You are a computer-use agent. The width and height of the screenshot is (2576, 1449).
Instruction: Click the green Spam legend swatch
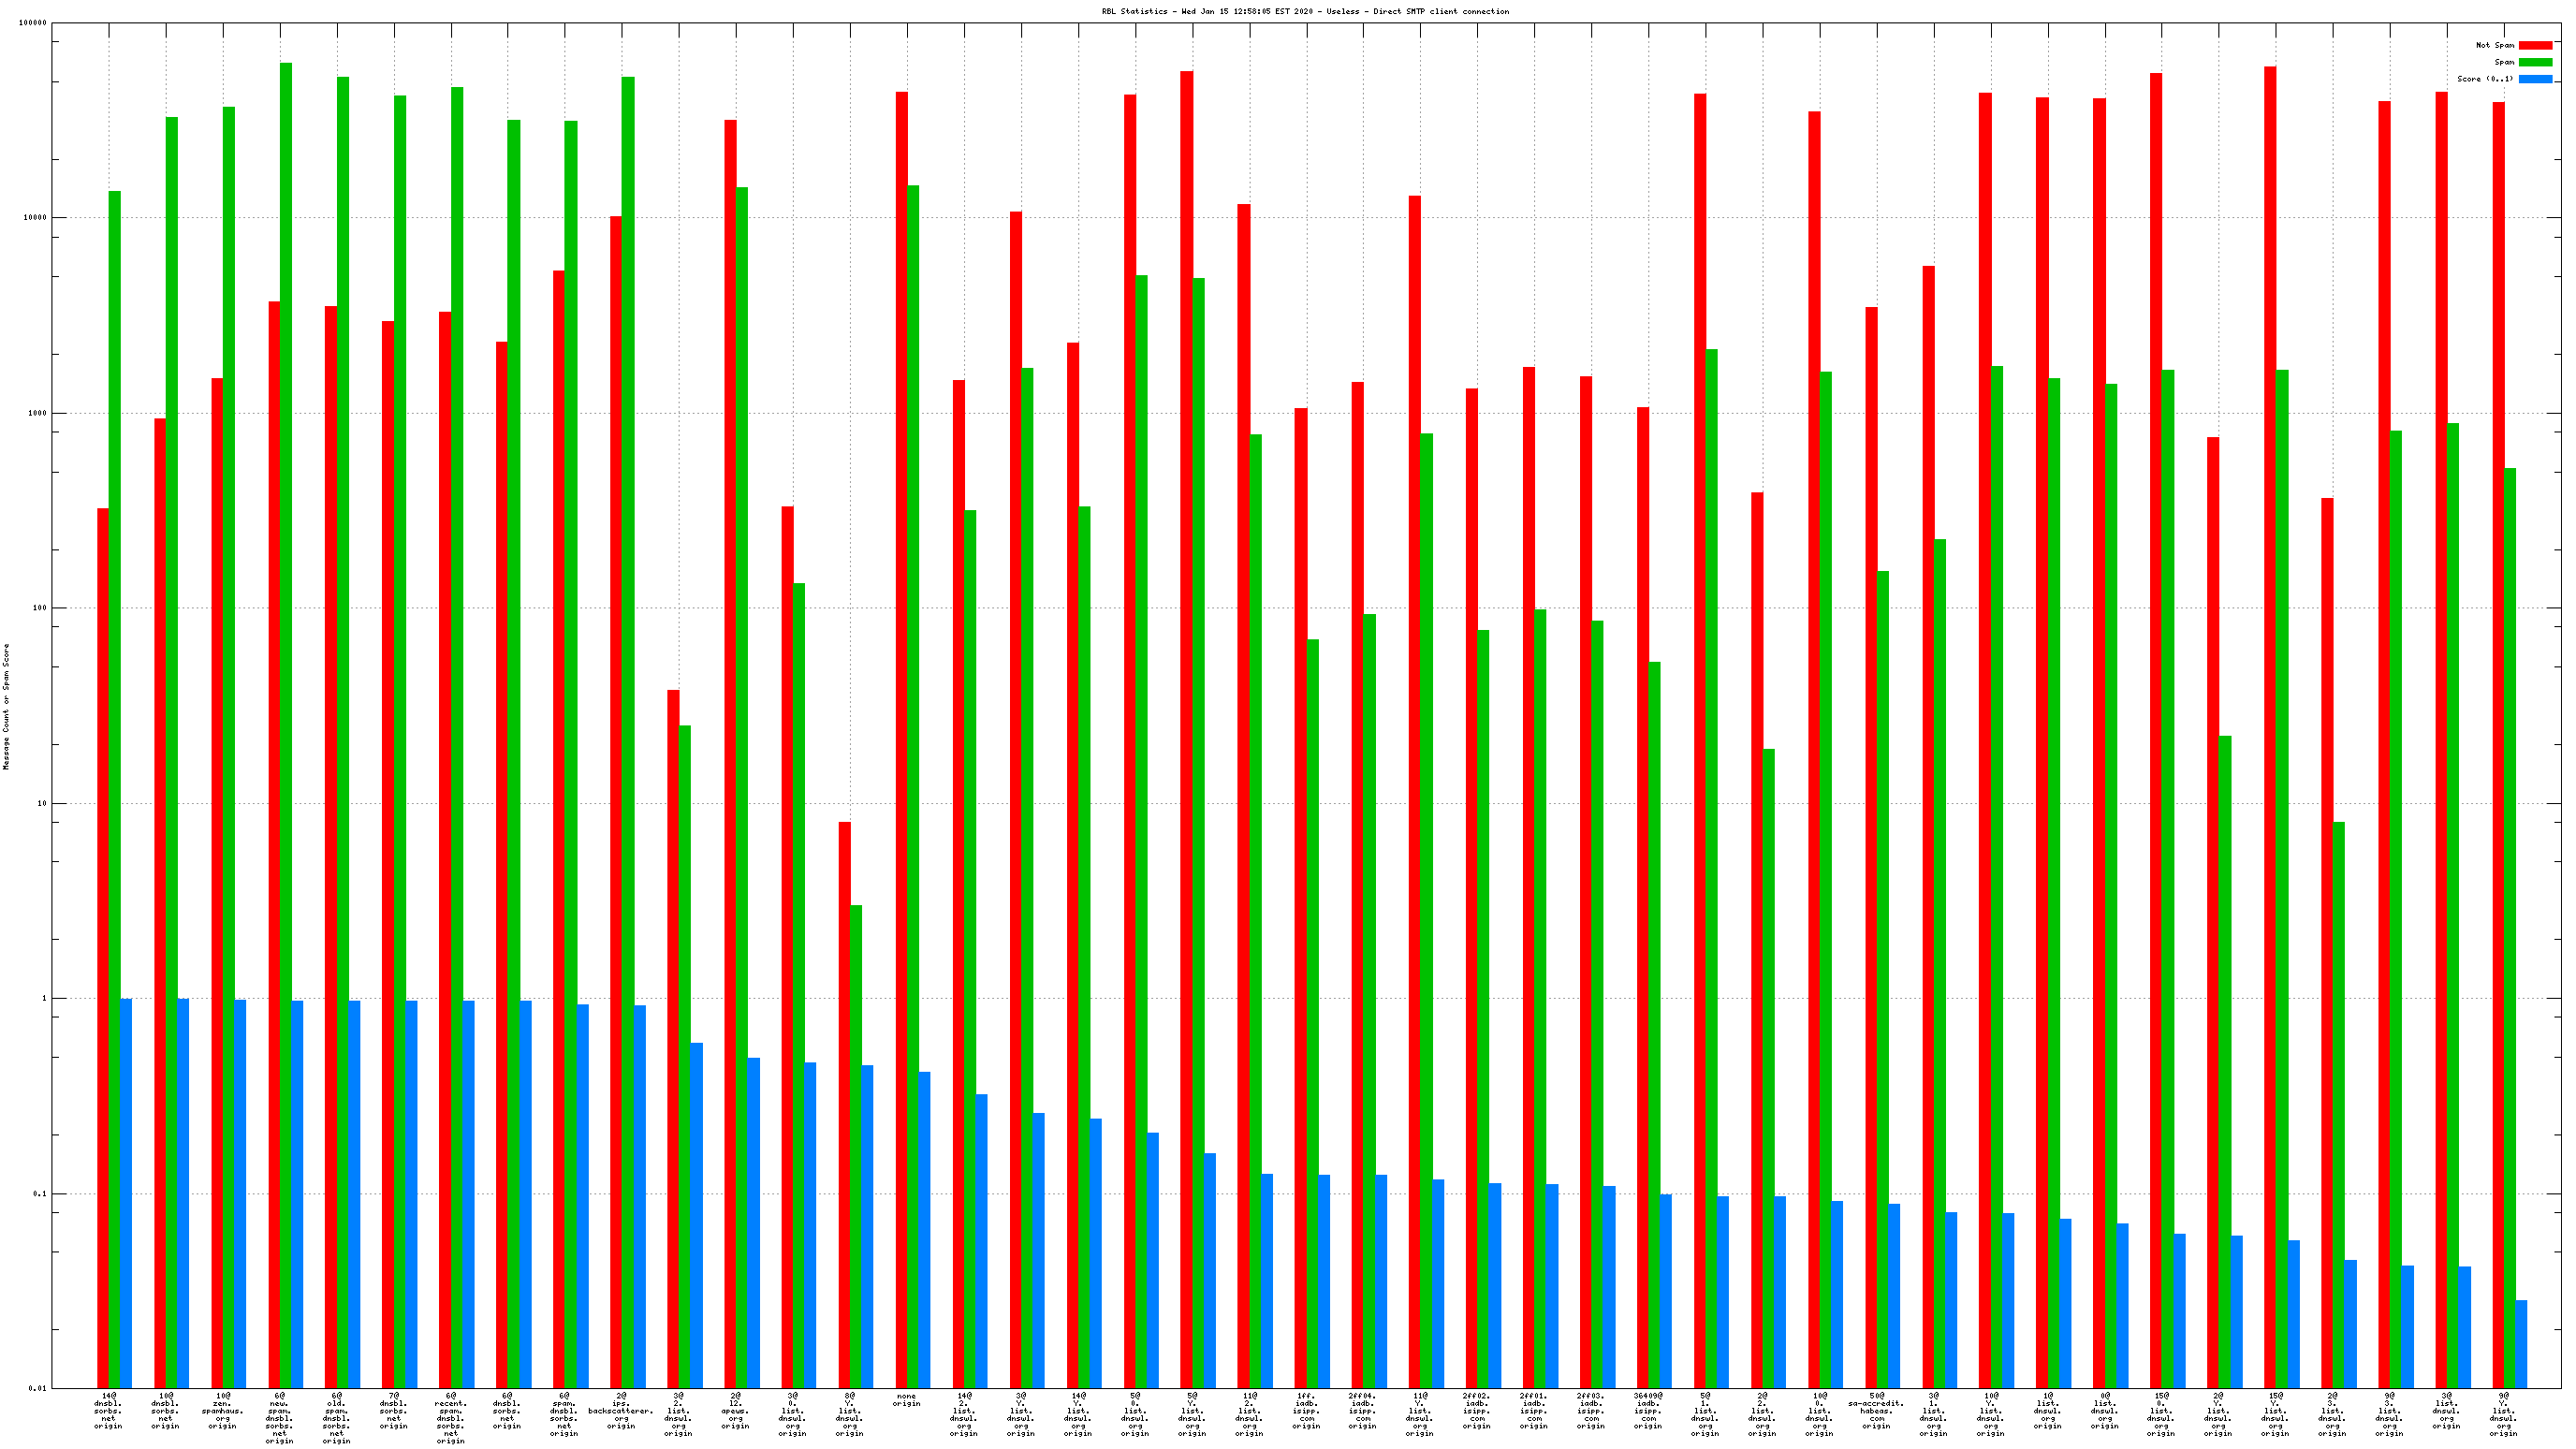(x=2535, y=62)
